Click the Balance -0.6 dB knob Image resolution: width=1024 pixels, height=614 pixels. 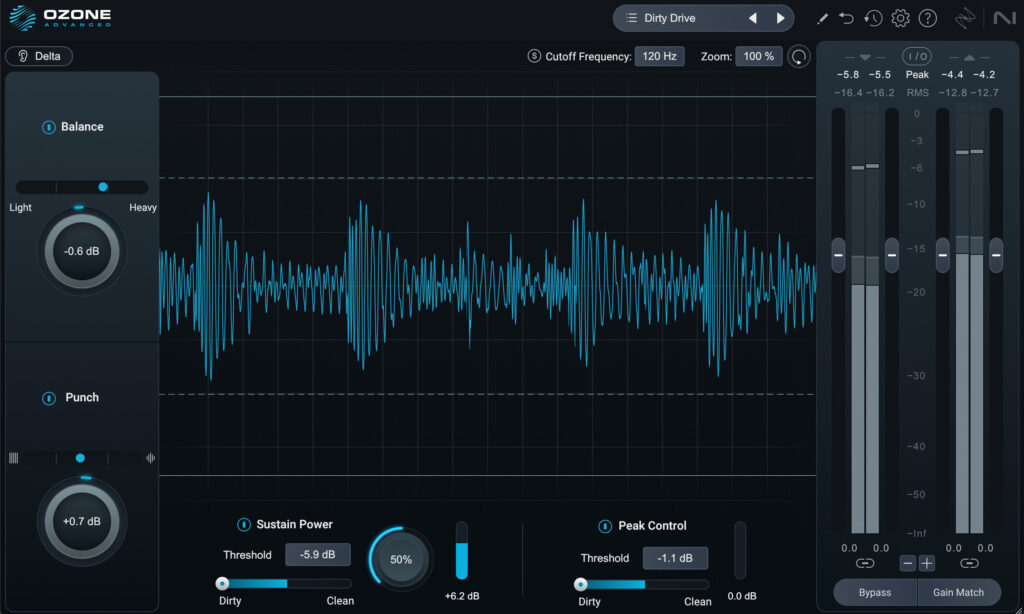[x=82, y=251]
